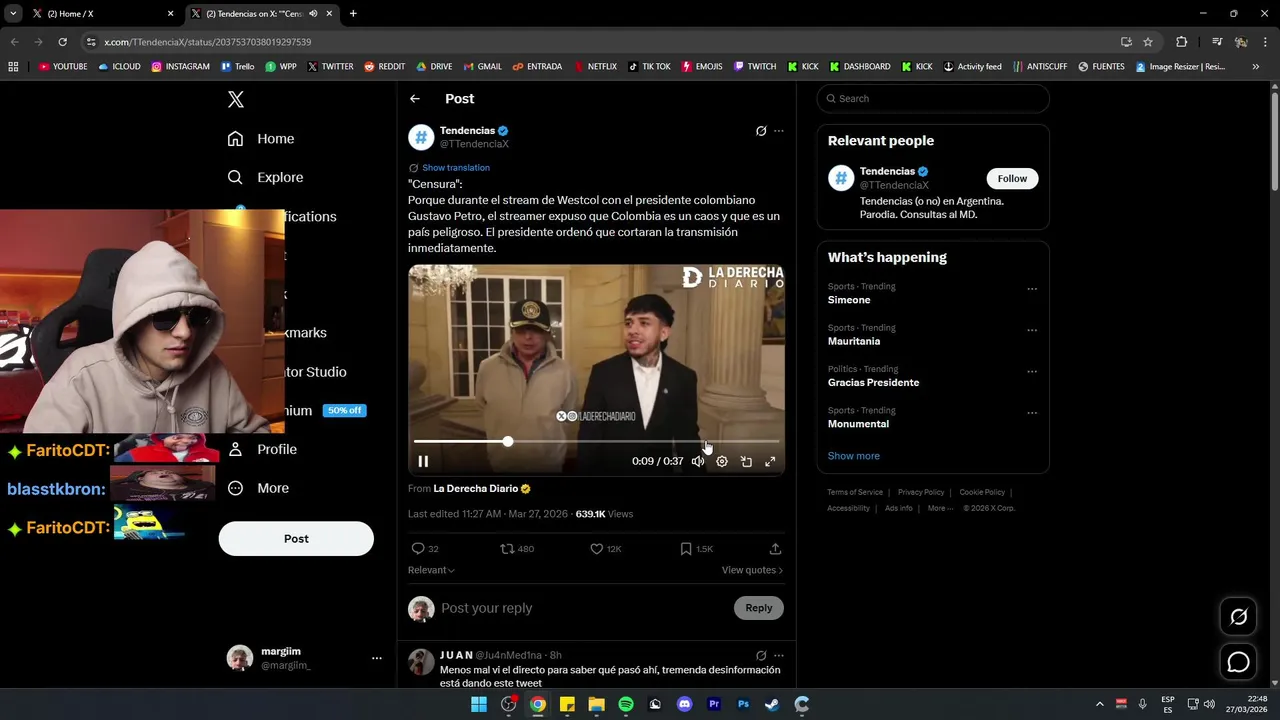Open Premiere Pro from the taskbar
Viewport: 1280px width, 720px height.
(714, 704)
